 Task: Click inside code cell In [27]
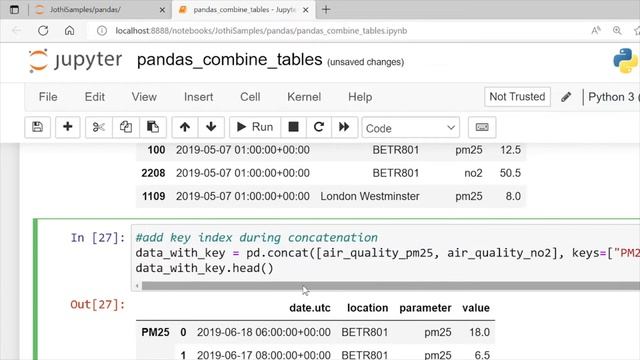[386, 253]
